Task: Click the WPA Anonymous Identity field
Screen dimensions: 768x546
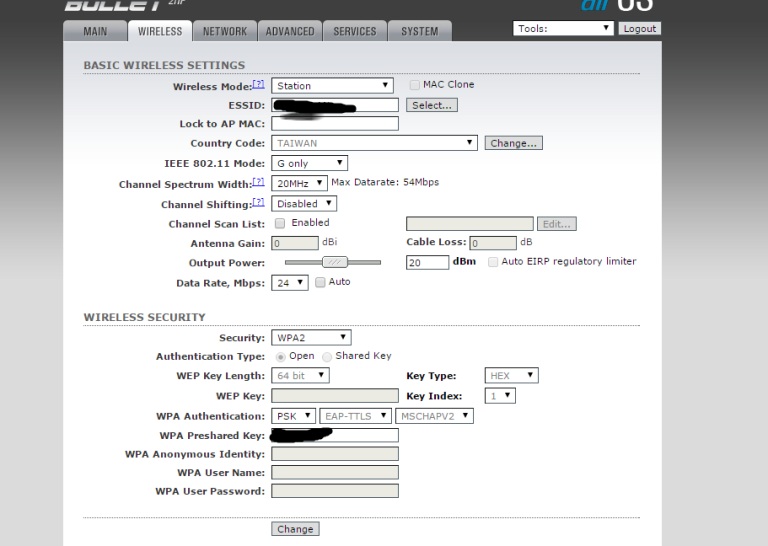Action: coord(335,453)
